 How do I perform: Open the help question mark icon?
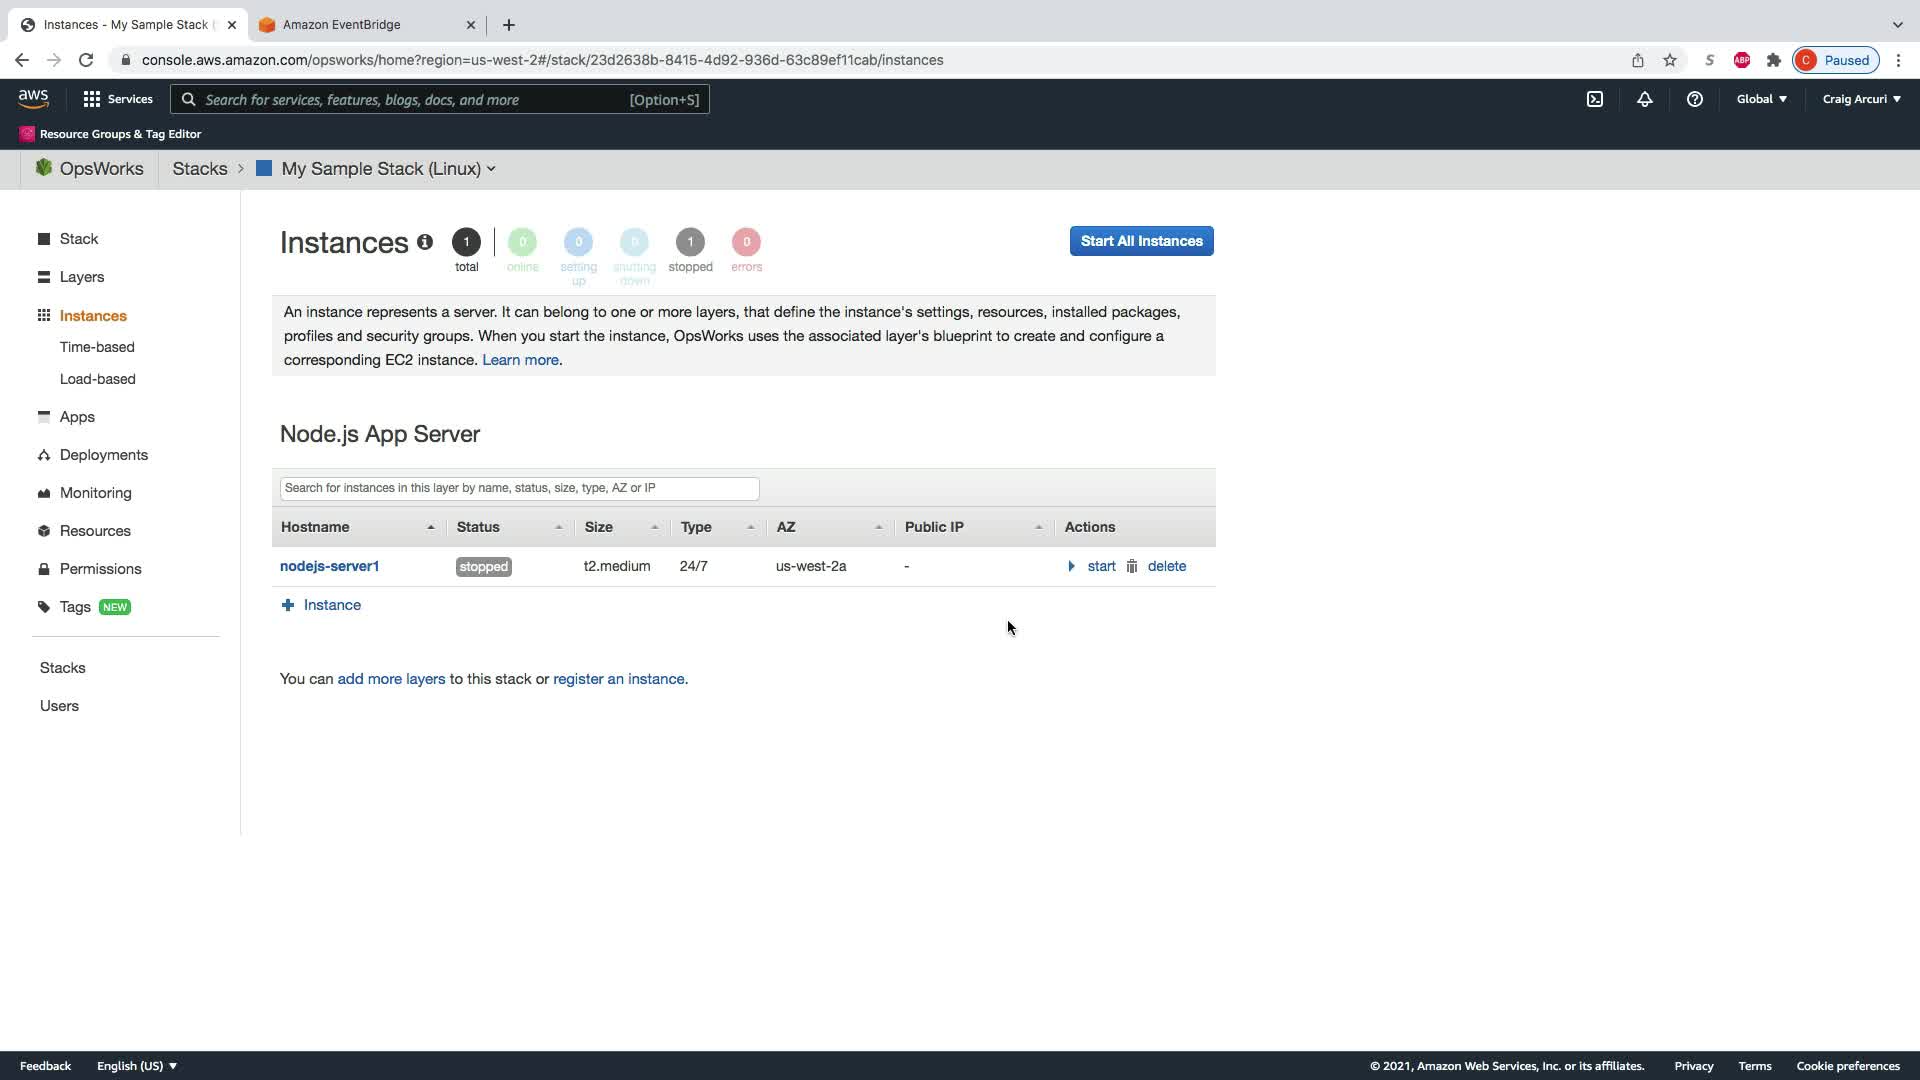click(1694, 99)
